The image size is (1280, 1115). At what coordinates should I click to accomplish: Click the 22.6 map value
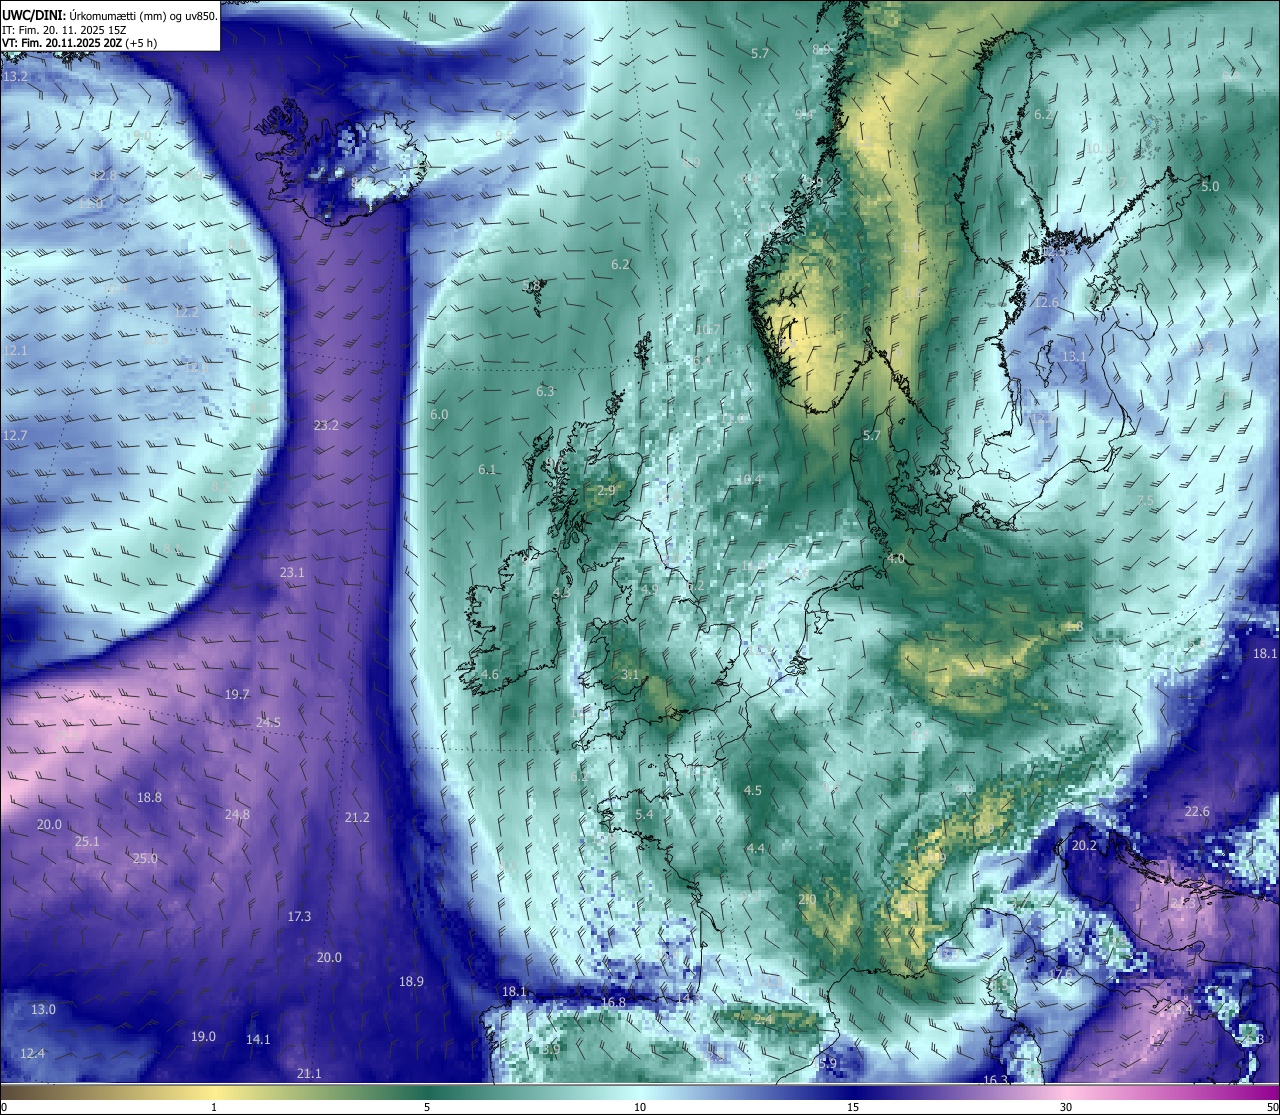[1197, 811]
